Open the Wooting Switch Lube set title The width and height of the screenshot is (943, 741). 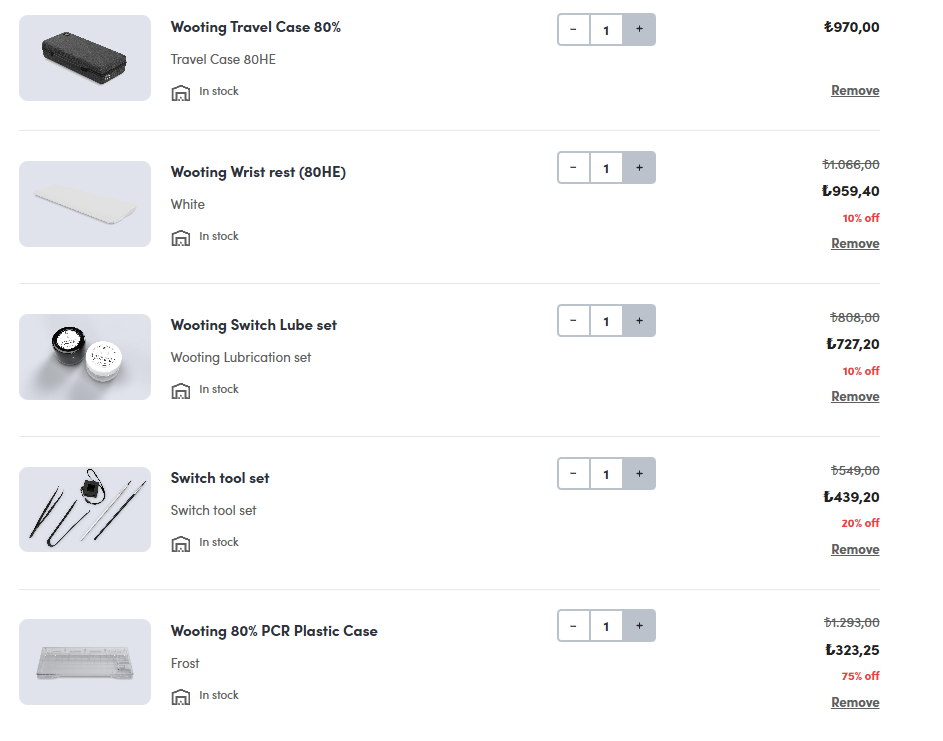[254, 325]
